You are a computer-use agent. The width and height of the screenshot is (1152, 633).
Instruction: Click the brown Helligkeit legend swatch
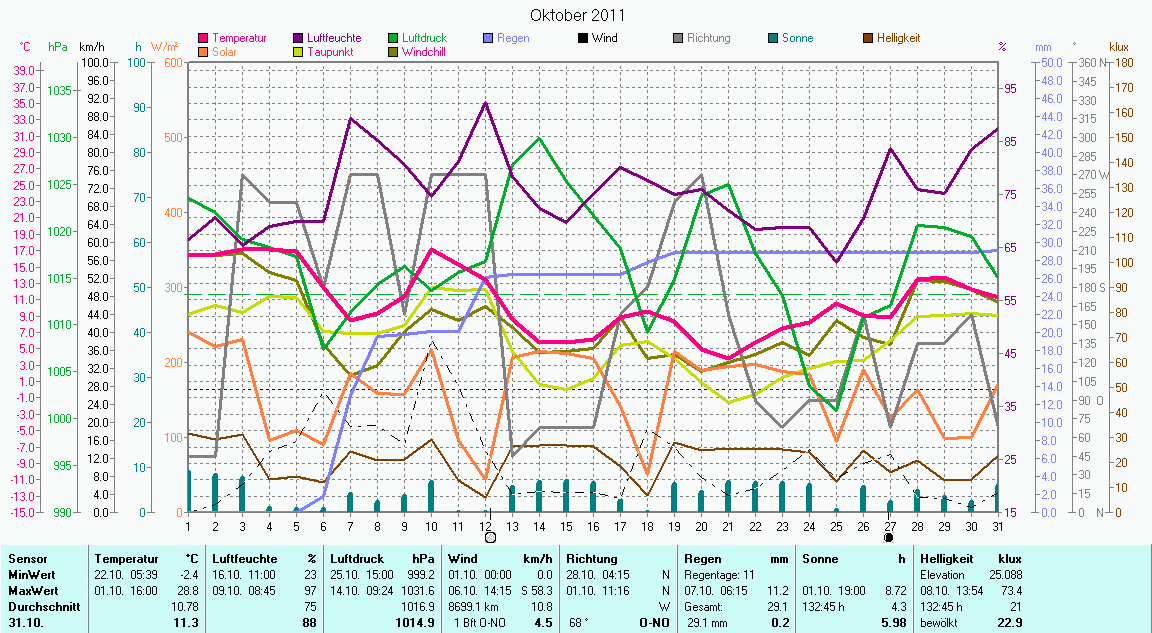[x=869, y=39]
